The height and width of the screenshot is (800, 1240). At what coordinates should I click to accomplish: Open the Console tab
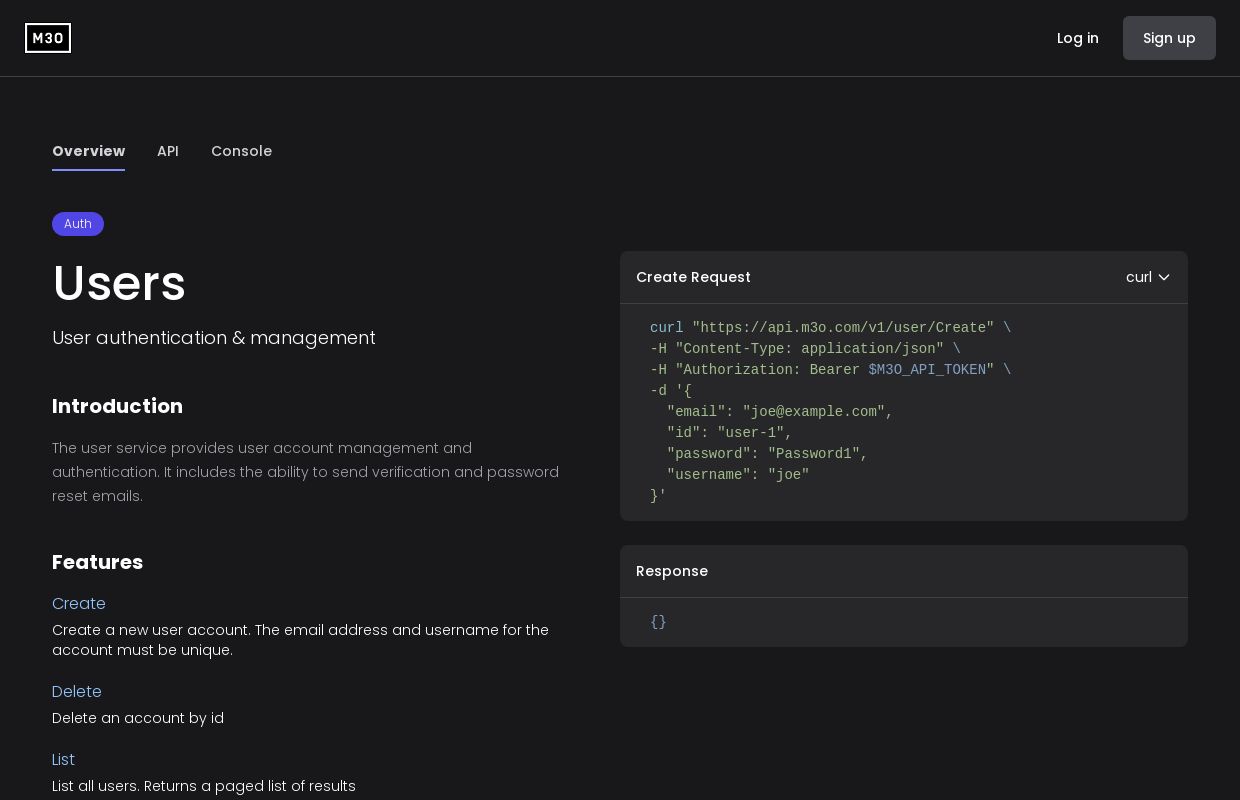(x=241, y=151)
